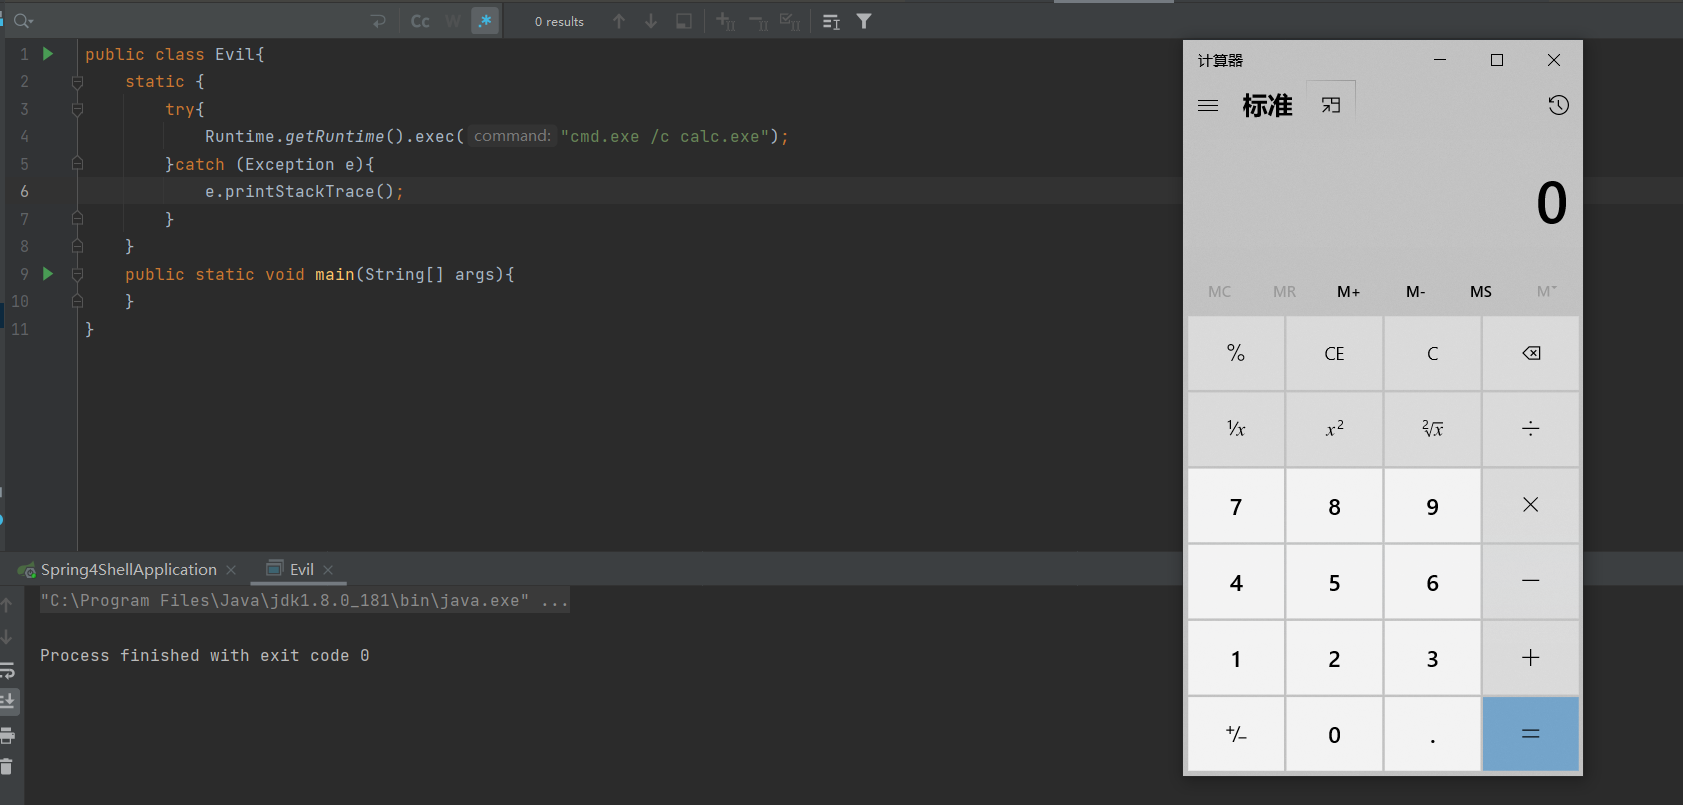
Task: Switch to Spring4ShellApplication run tab
Action: (128, 569)
